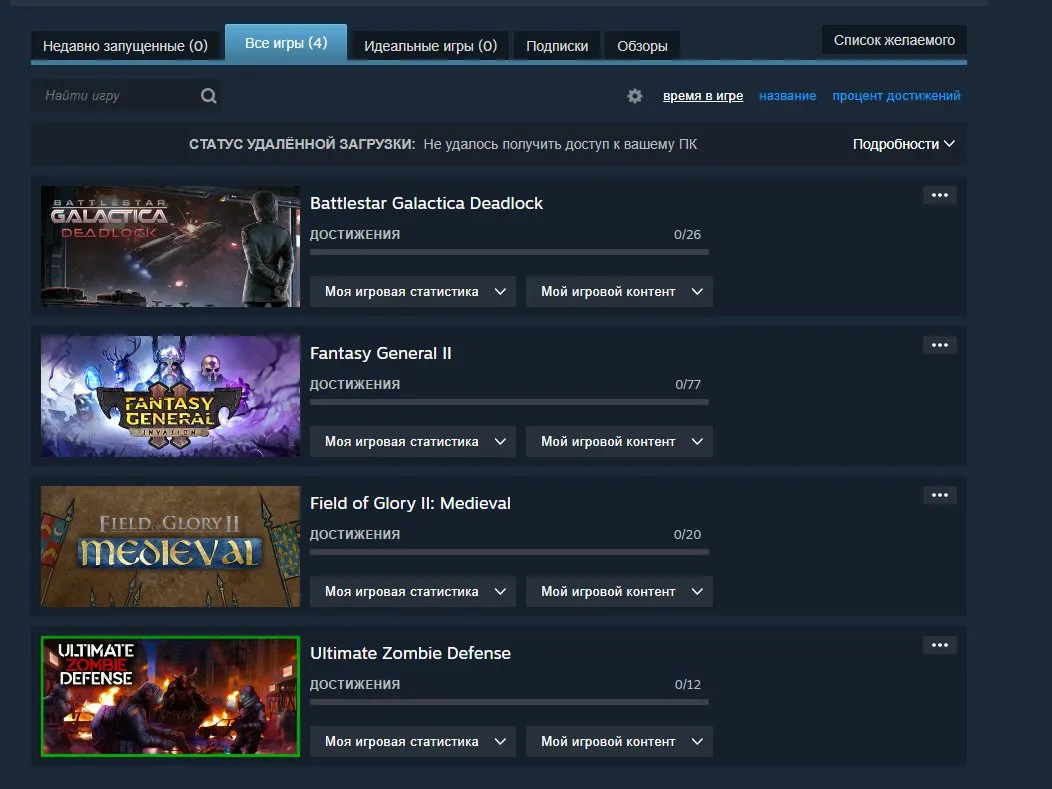The image size is (1052, 789).
Task: Click the 0/26 achievements count
Action: pyautogui.click(x=687, y=235)
